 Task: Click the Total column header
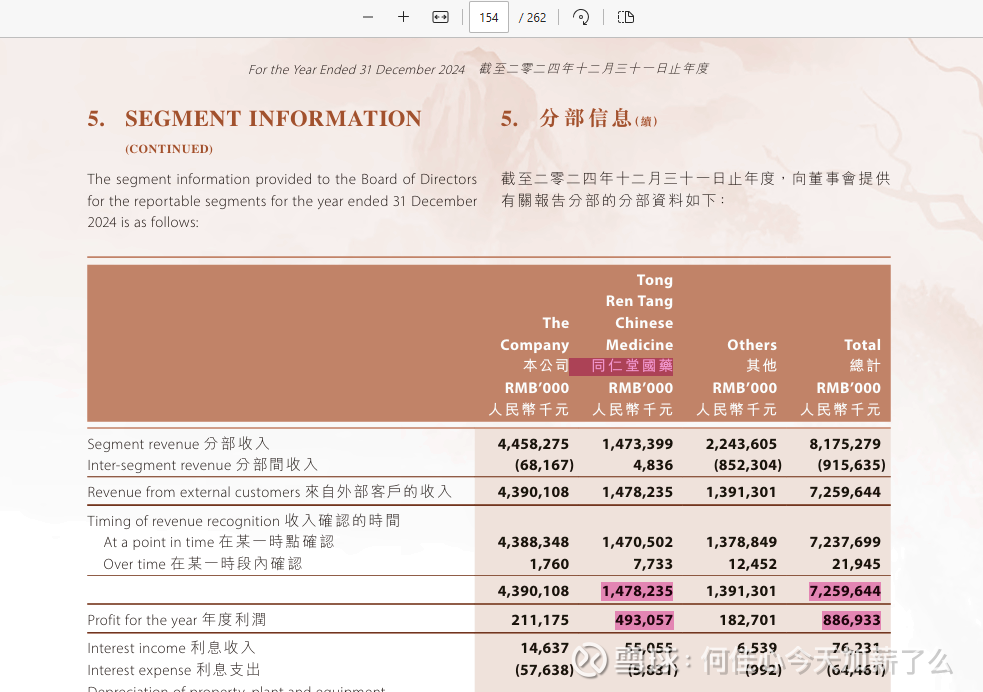tap(862, 345)
